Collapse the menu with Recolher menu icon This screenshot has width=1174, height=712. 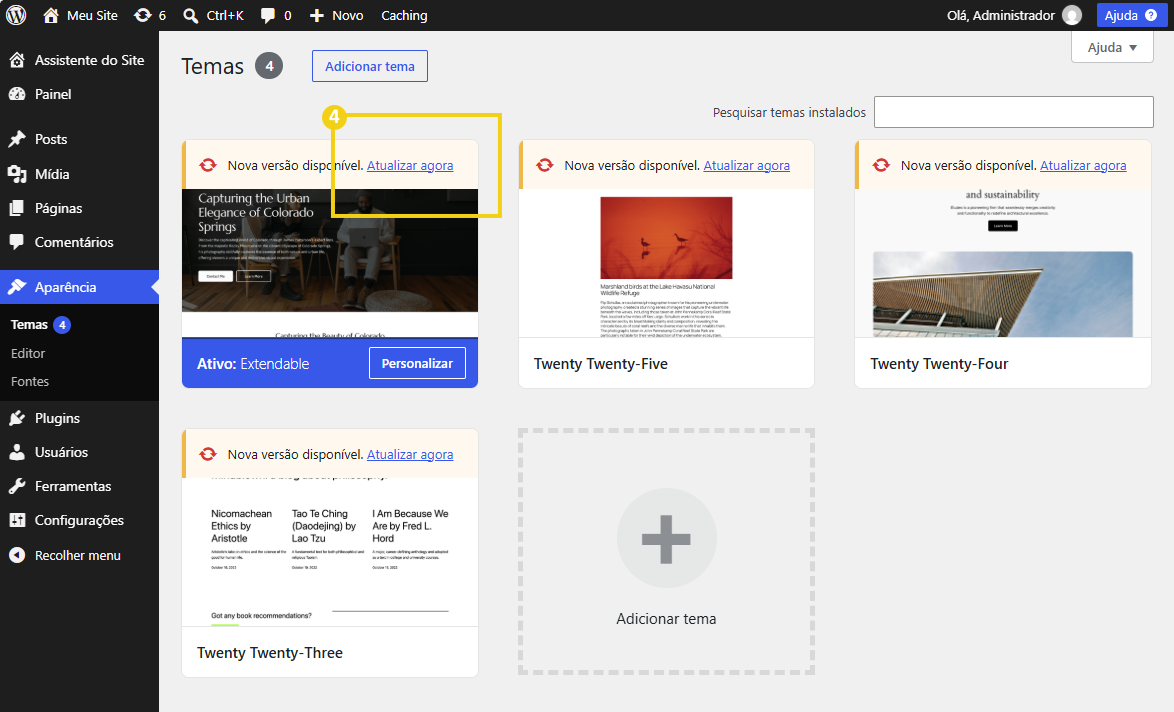(16, 555)
